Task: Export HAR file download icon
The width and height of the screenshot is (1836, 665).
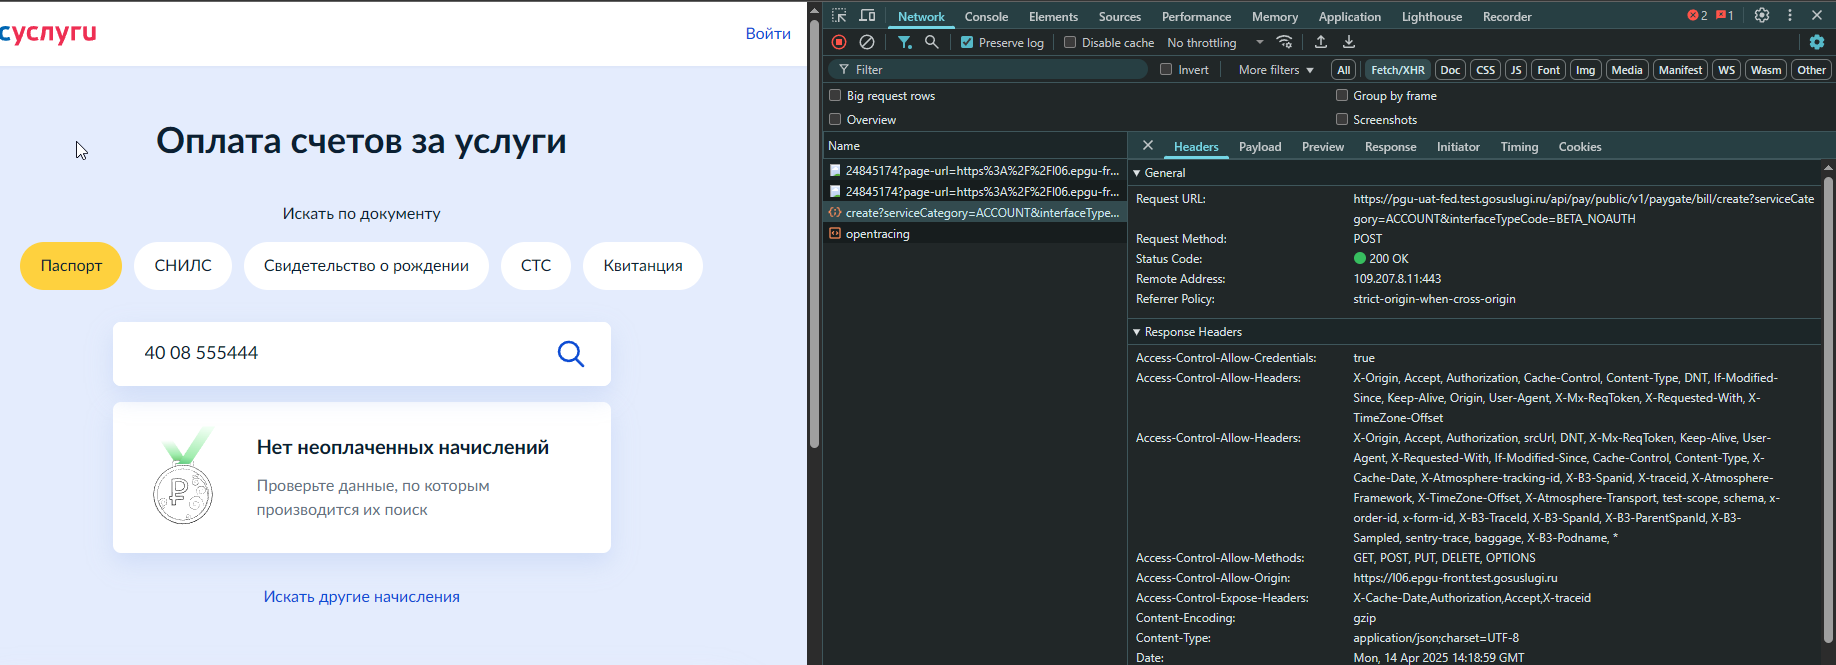Action: 1349,42
